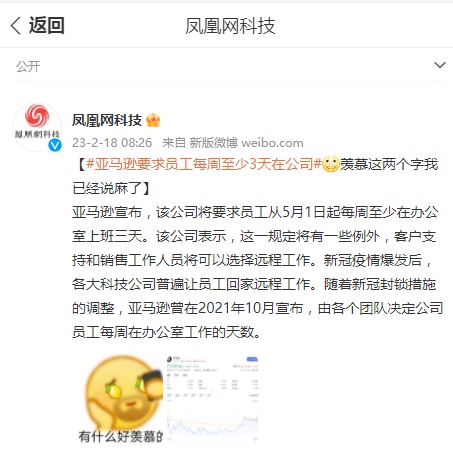Tap the 有什么好羡慕的 caption on the meme
Screen dimensions: 453x456
point(121,436)
